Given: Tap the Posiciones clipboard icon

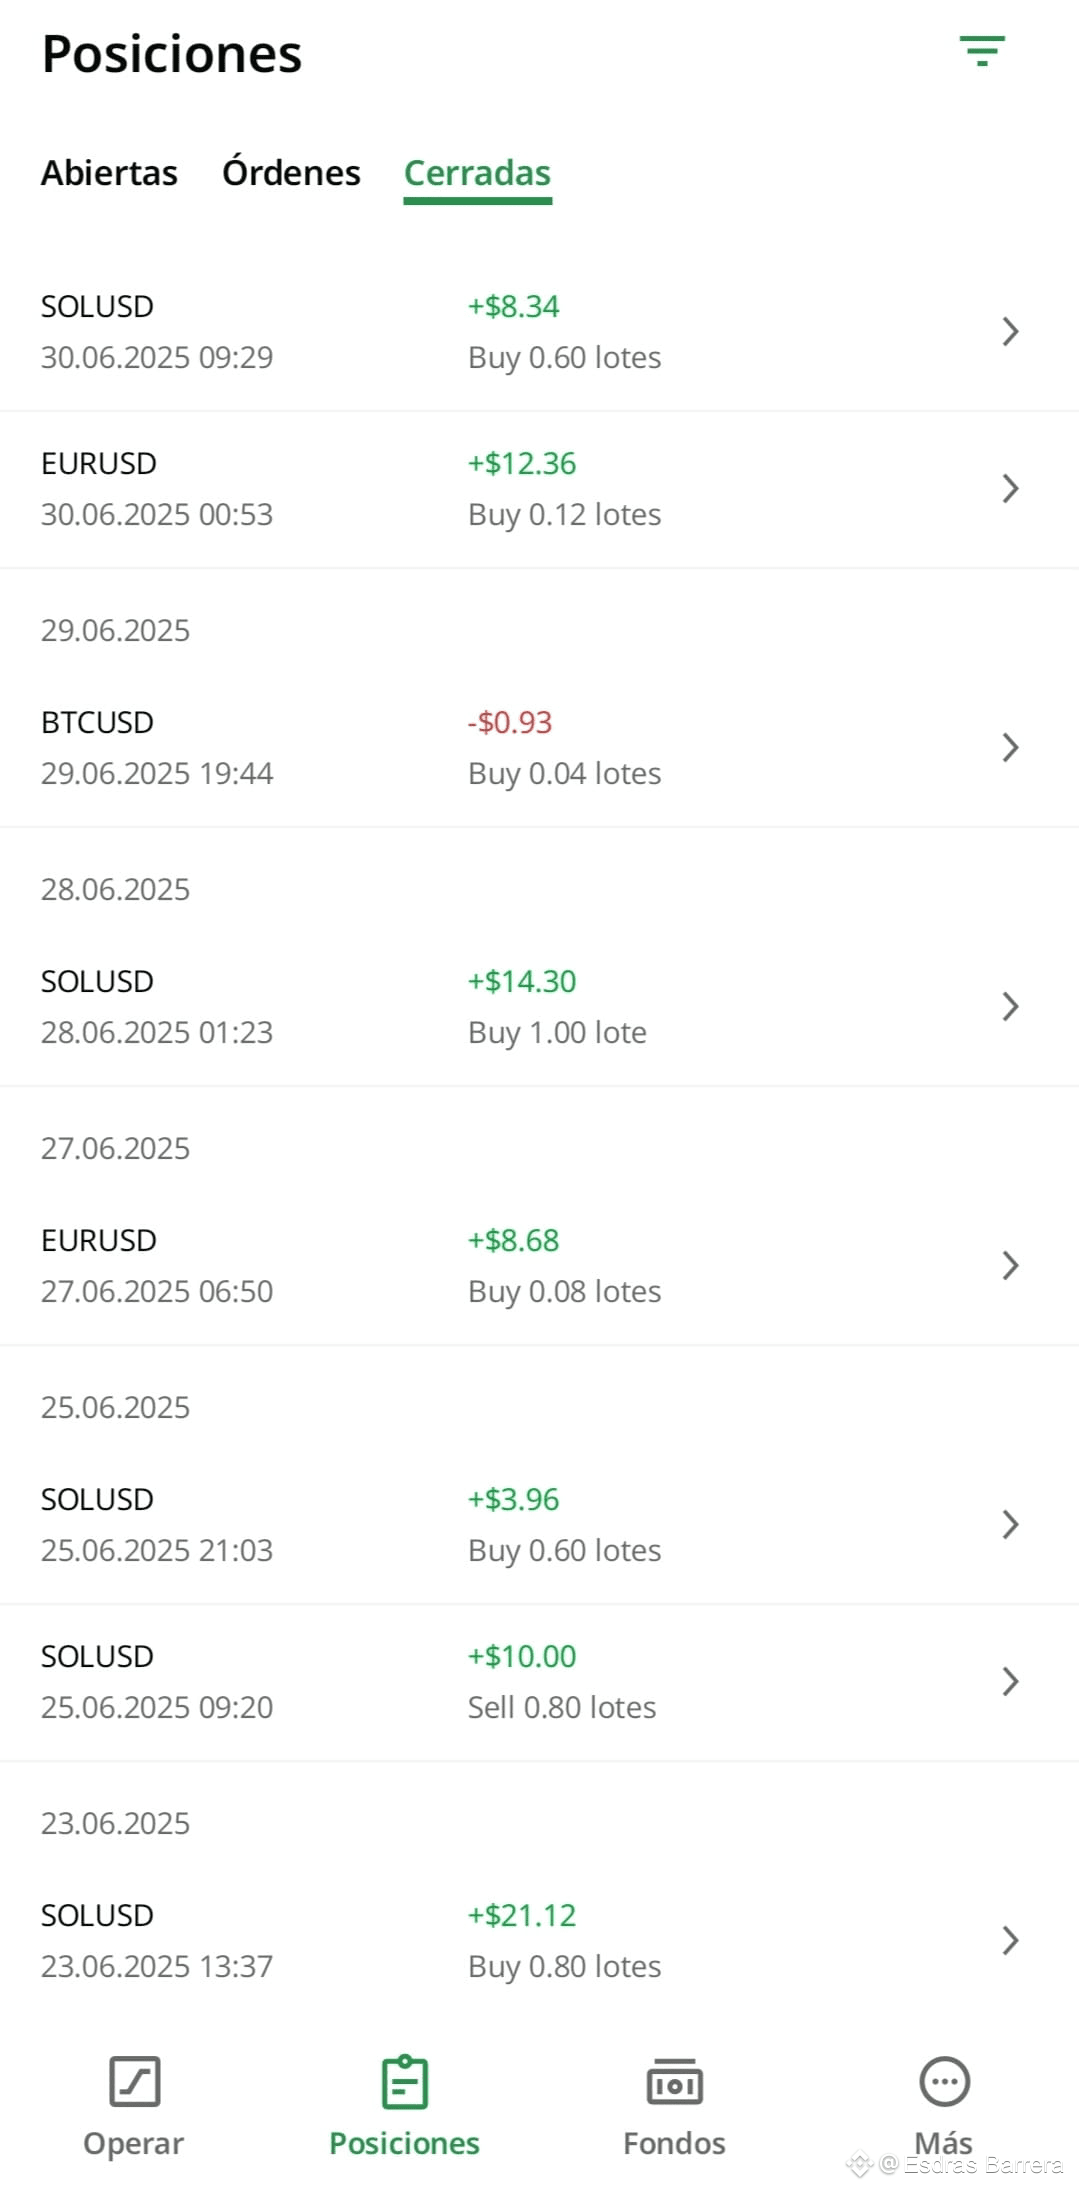Looking at the screenshot, I should (x=405, y=2082).
